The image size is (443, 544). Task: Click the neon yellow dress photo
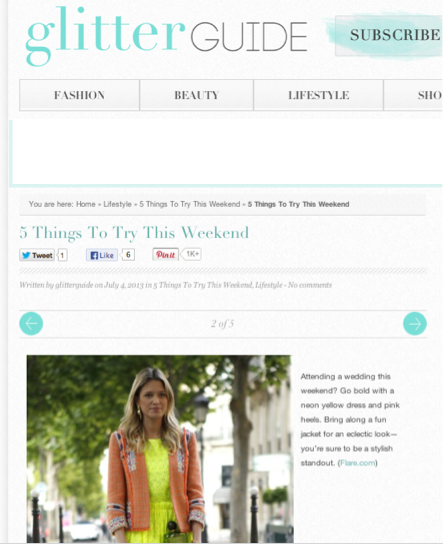point(160,449)
